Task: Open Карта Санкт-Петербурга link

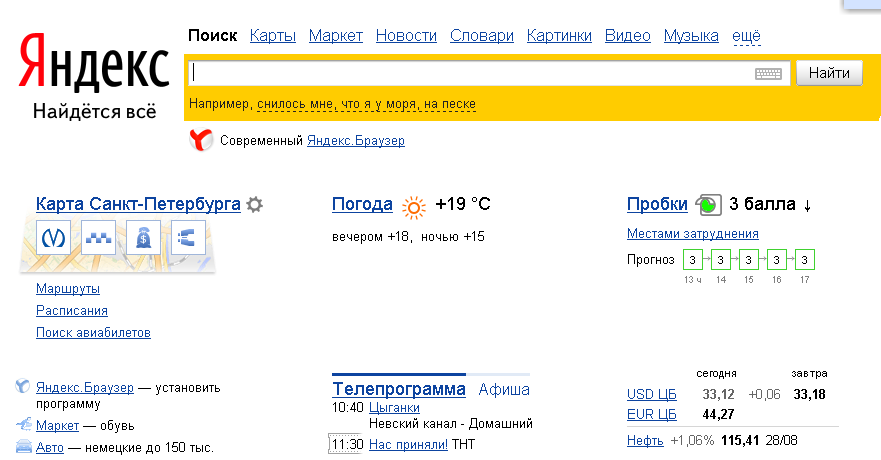Action: [x=138, y=204]
